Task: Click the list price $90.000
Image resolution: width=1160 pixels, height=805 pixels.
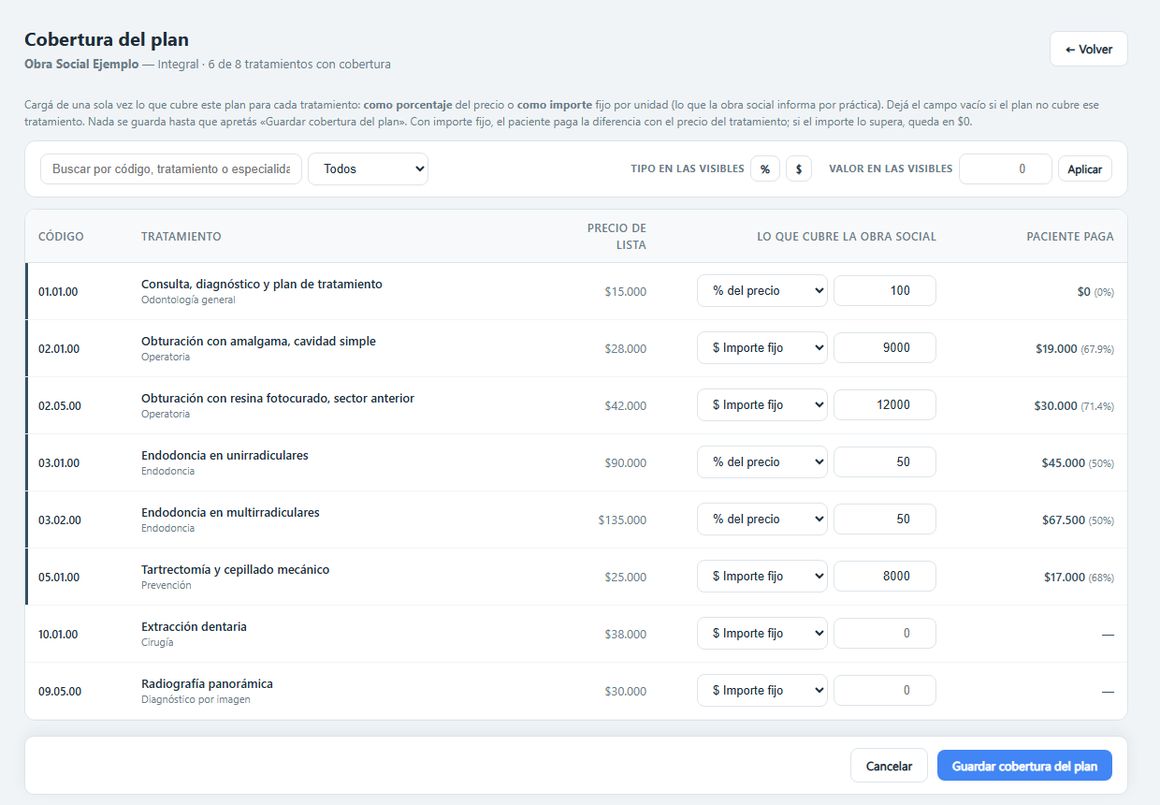Action: click(x=625, y=463)
